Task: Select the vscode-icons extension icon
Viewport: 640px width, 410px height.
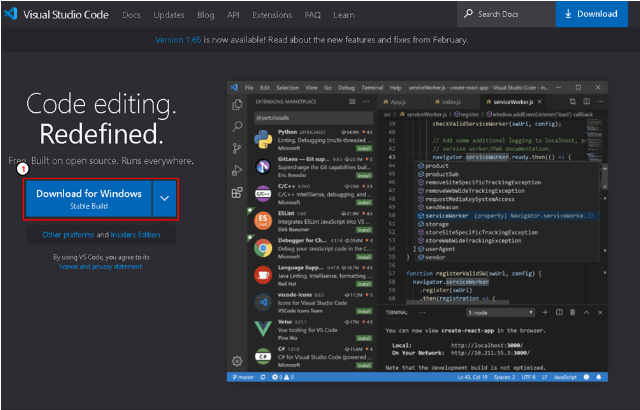Action: [263, 302]
